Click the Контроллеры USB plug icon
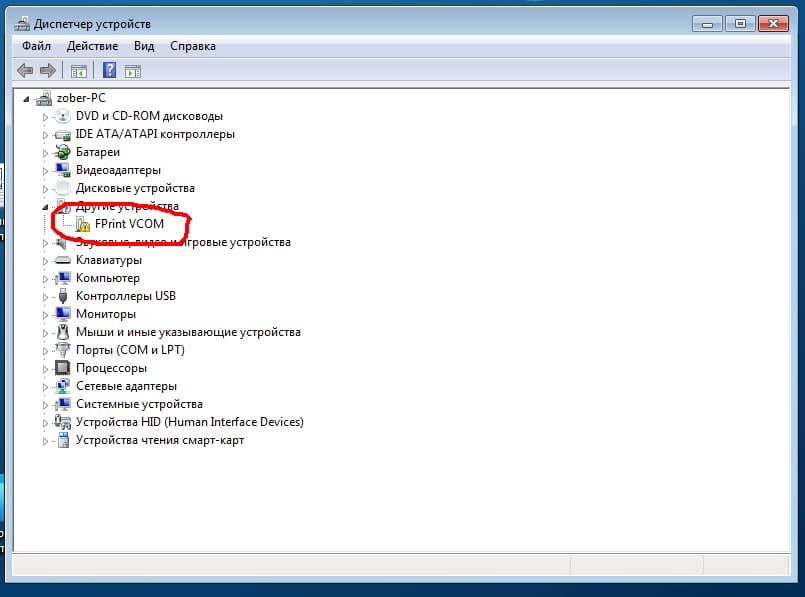Screen dimensions: 805x597 tap(63, 296)
